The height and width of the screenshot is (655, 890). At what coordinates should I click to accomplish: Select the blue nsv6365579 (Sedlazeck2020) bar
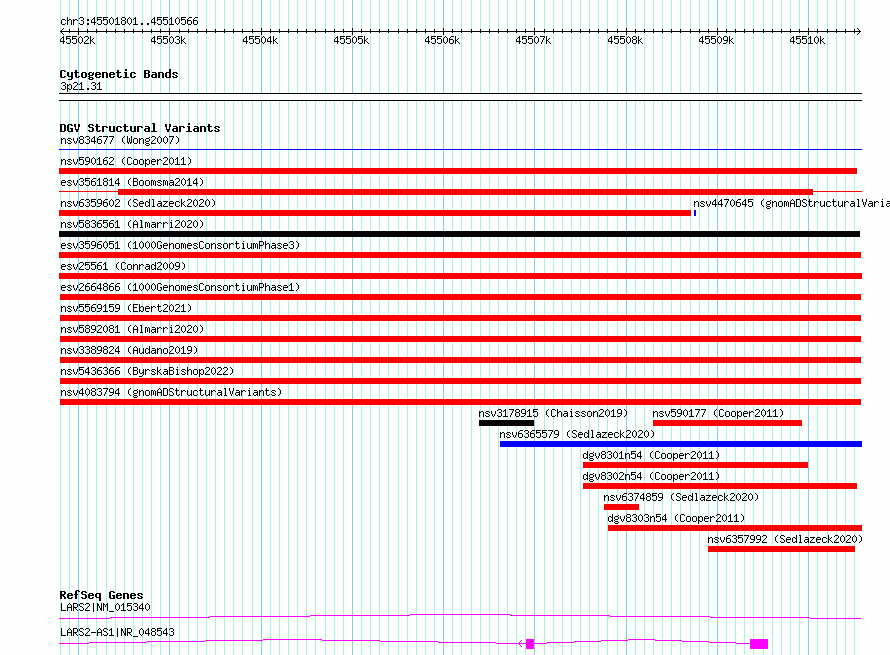point(680,444)
